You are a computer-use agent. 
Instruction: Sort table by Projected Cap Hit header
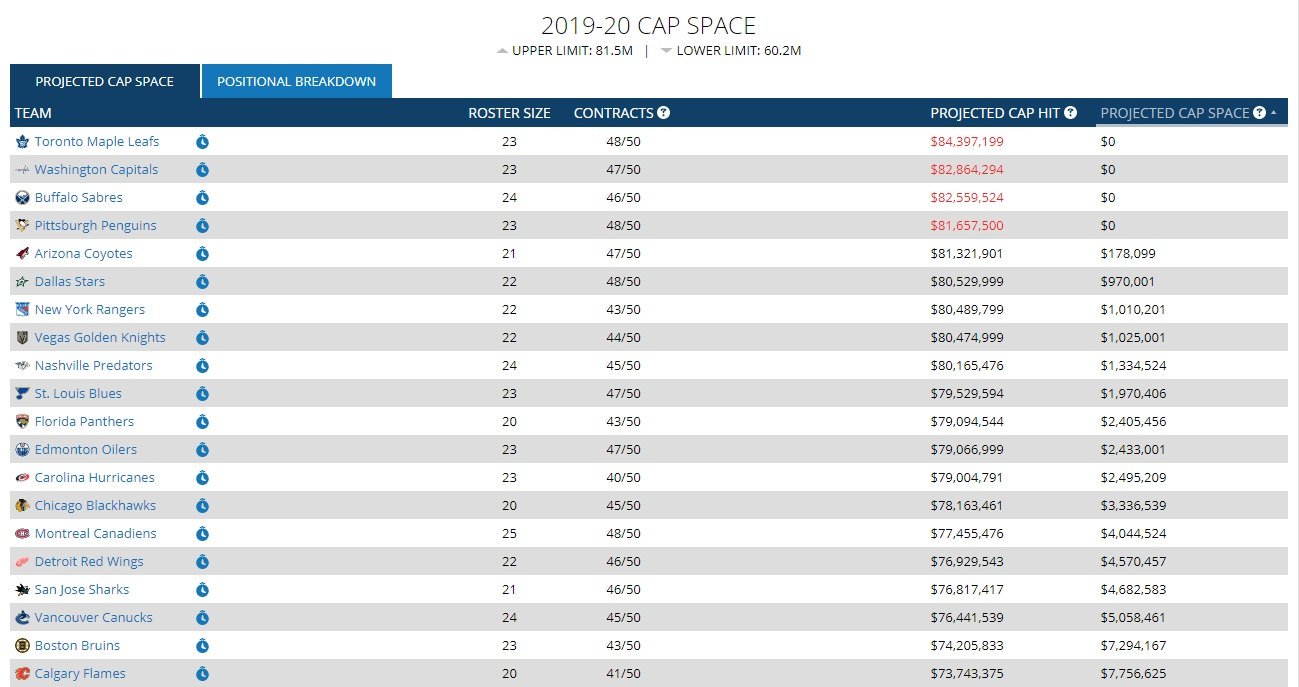point(995,113)
